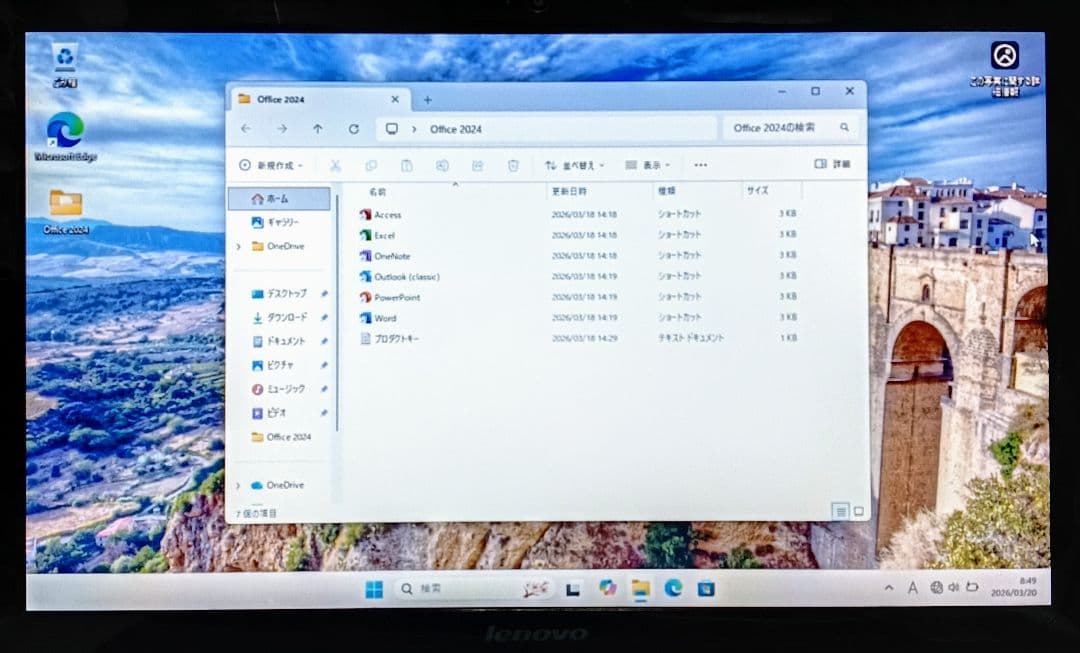Click the Copy icon on the toolbar
1080x653 pixels.
click(x=371, y=165)
